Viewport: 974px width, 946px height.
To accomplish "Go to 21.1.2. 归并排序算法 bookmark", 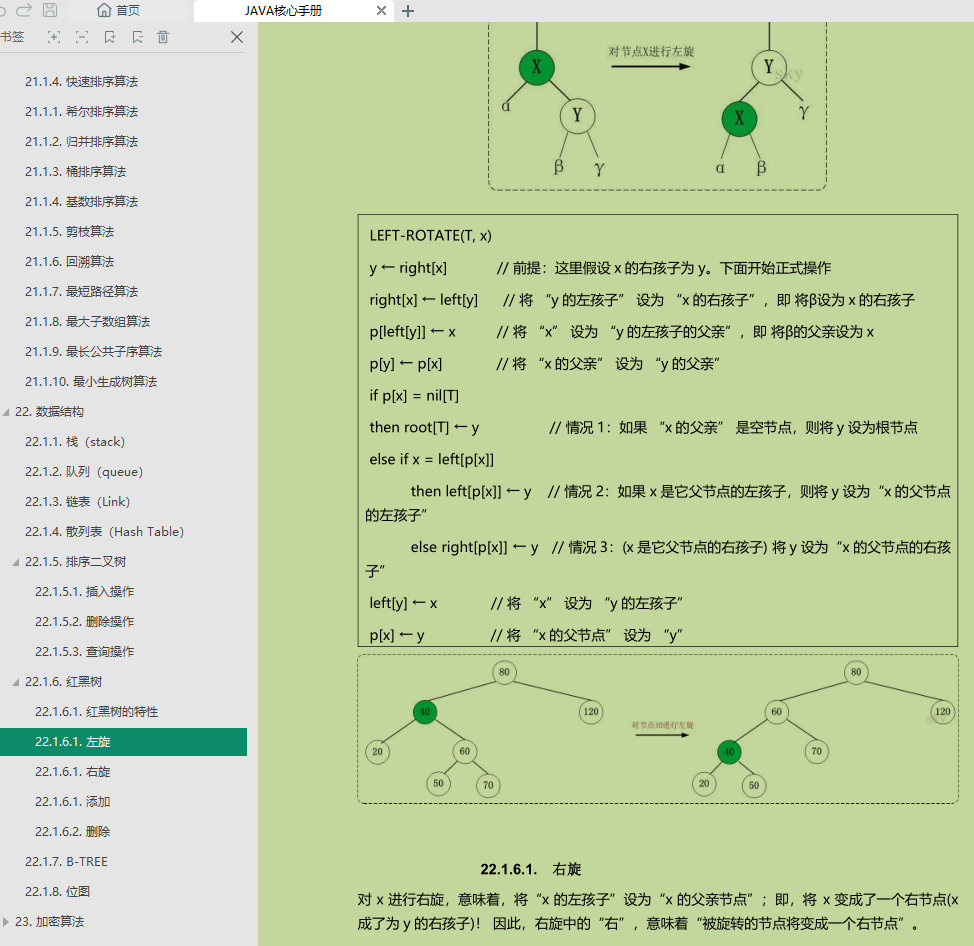I will coord(81,142).
